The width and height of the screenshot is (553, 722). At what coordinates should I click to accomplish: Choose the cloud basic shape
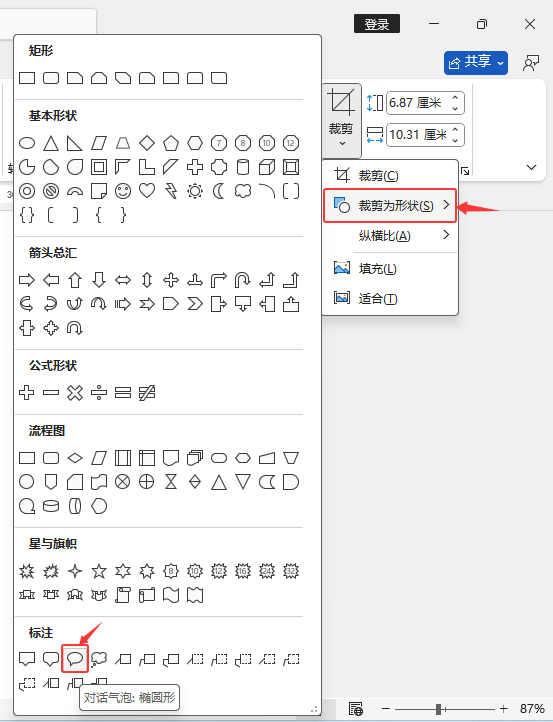(243, 191)
